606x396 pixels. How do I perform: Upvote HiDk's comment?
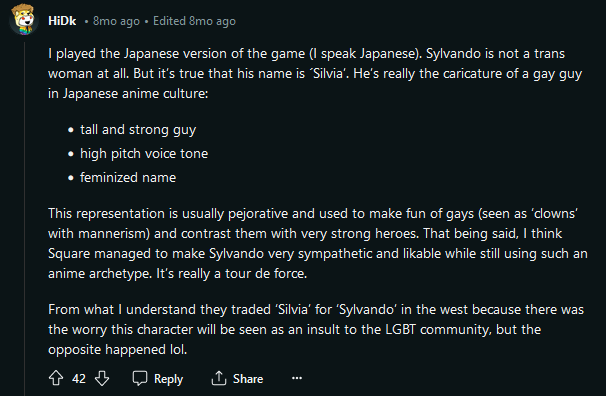[56, 378]
